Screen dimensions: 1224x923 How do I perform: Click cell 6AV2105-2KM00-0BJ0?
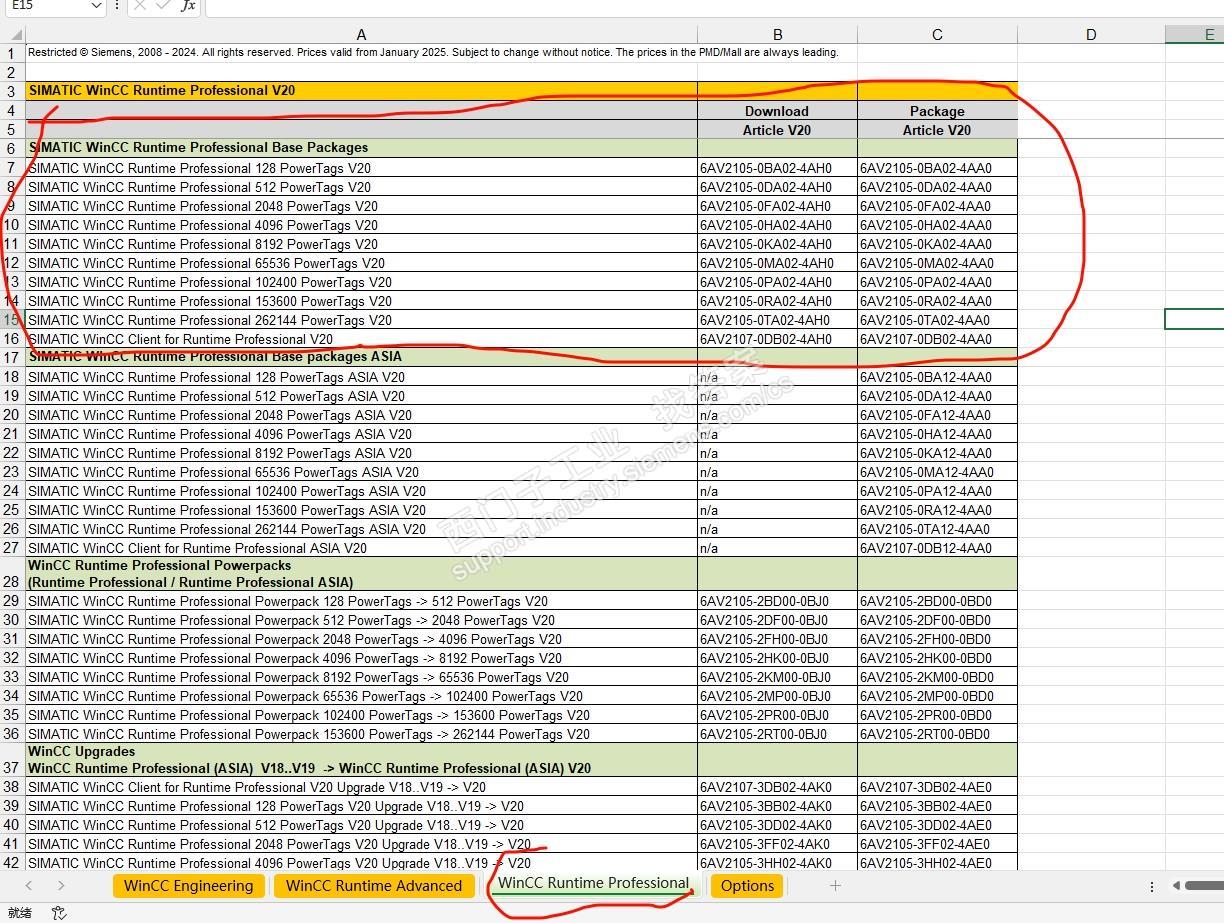point(777,677)
